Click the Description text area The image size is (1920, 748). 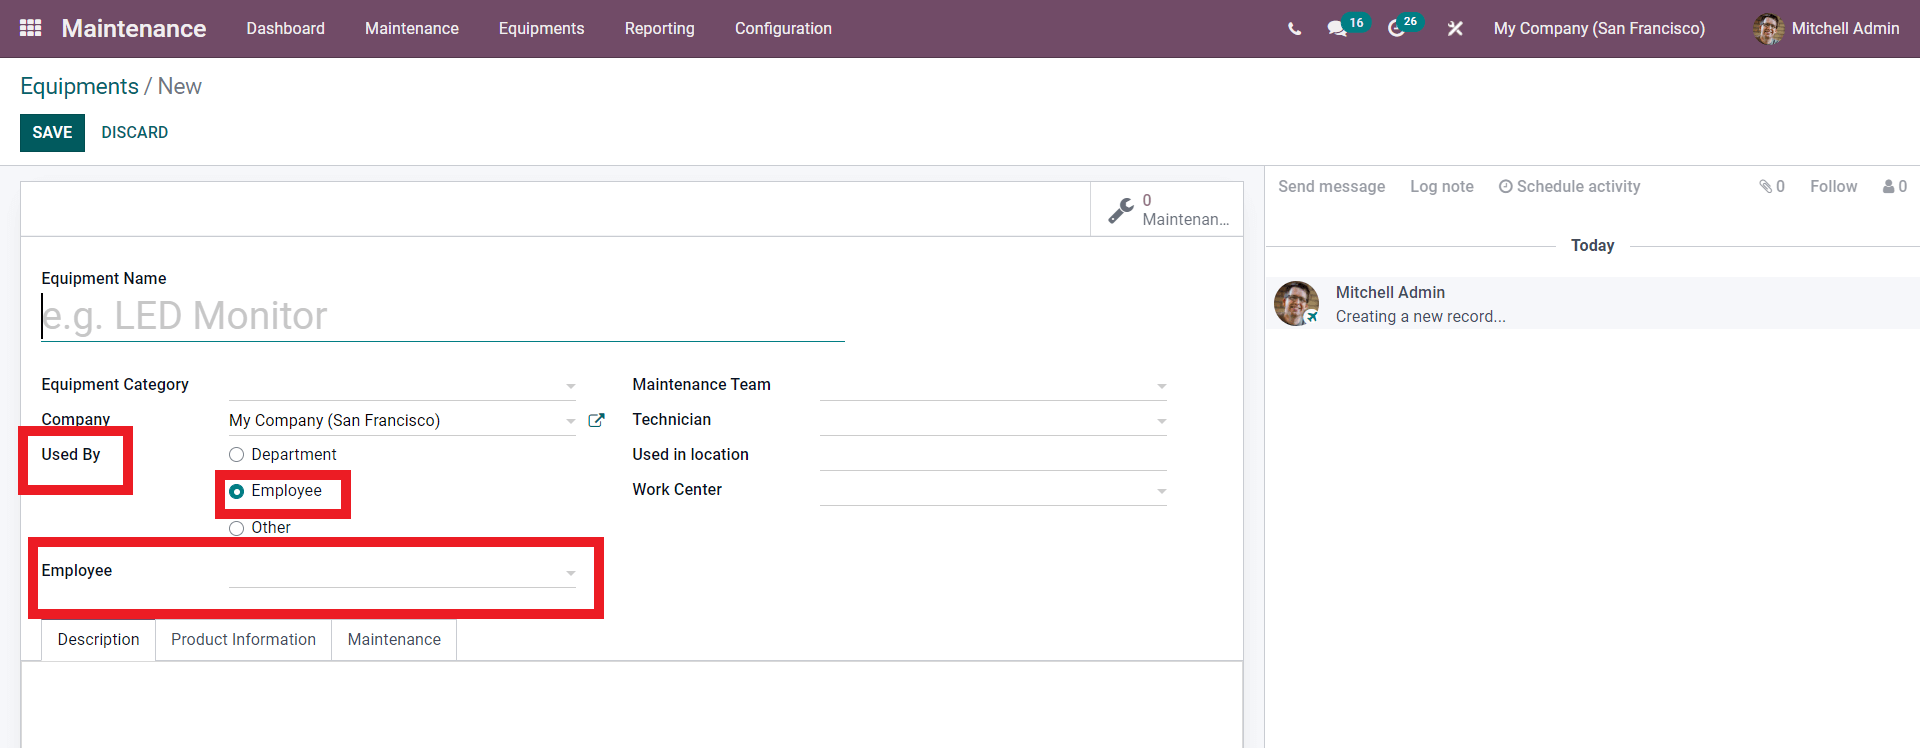coord(632,704)
